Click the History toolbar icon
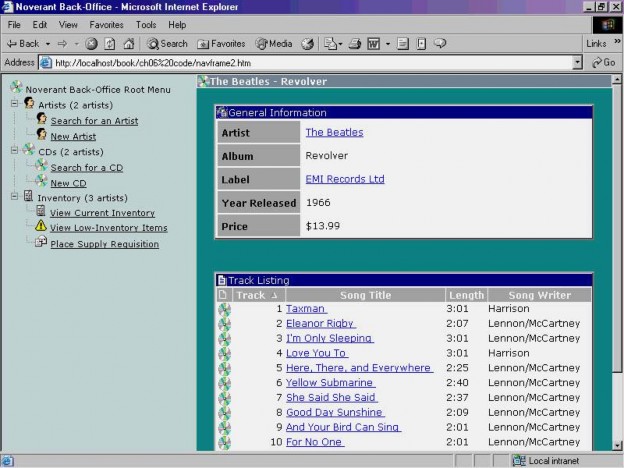 click(307, 44)
